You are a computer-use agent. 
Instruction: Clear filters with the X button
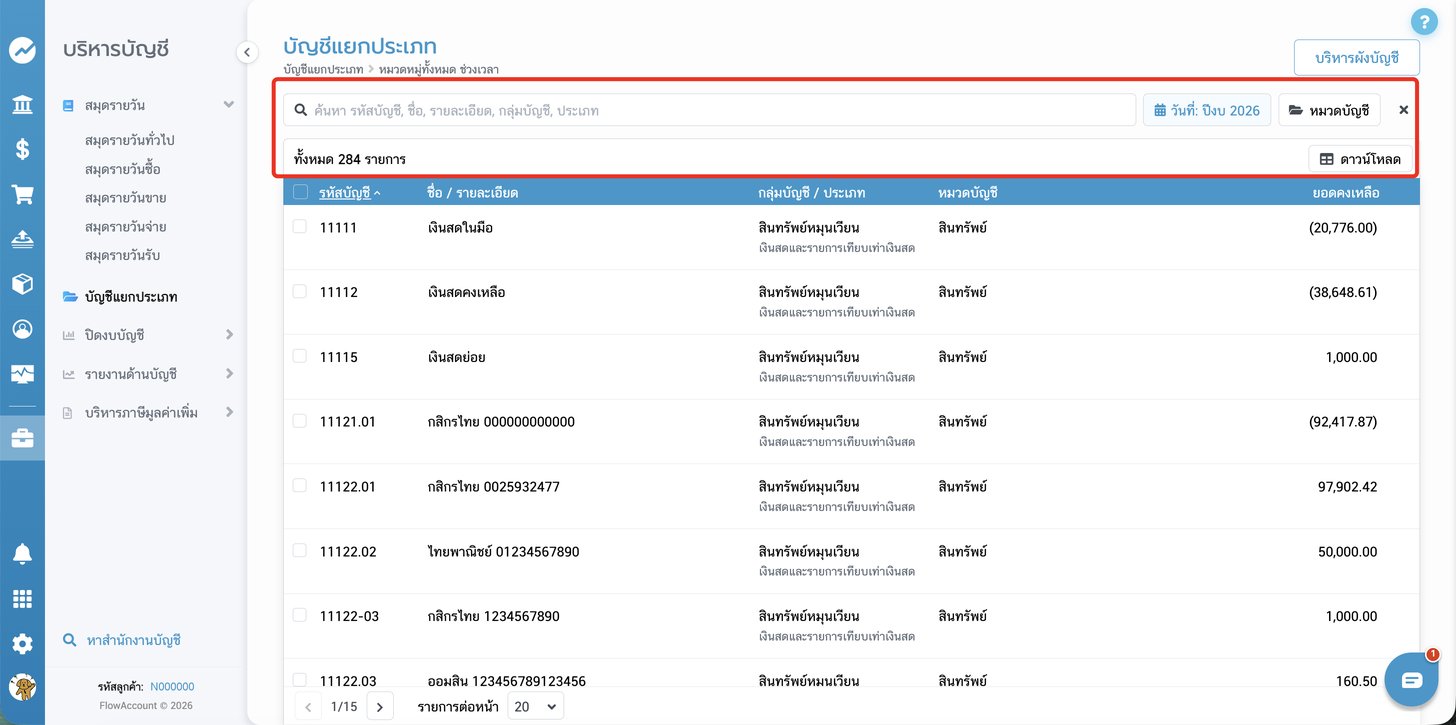pos(1403,110)
